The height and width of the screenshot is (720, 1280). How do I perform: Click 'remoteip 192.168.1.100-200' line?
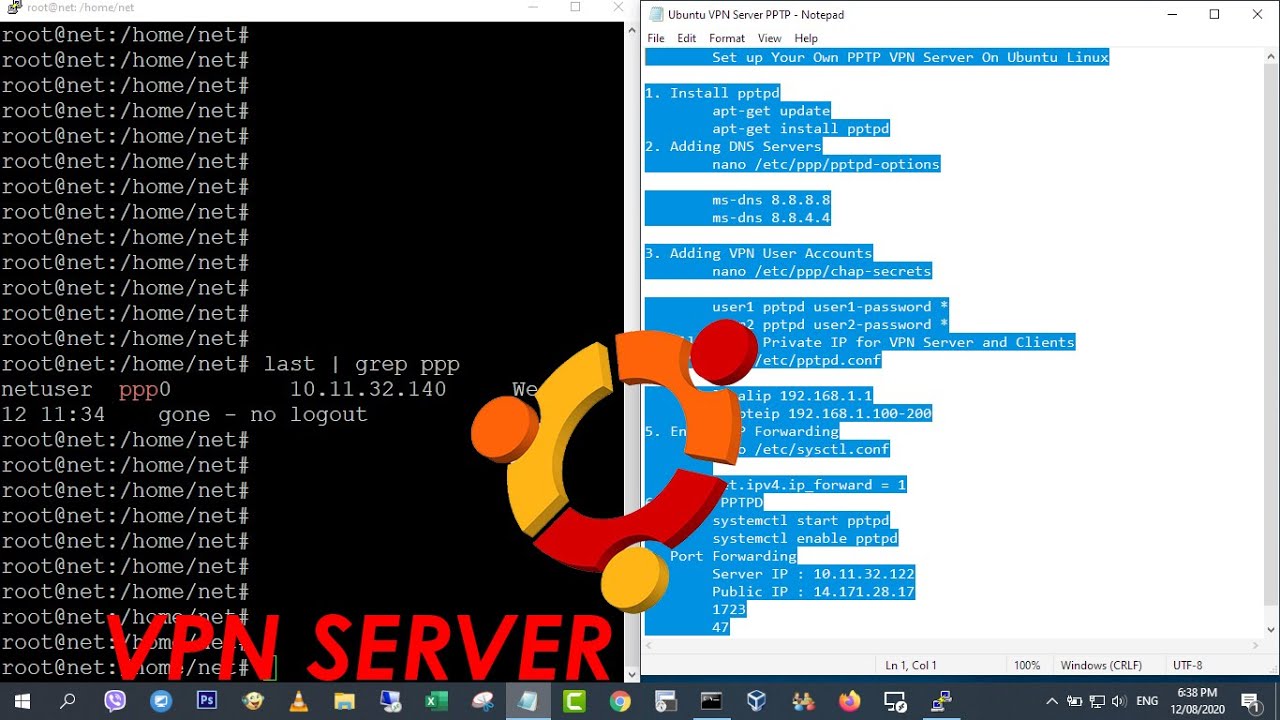point(822,413)
